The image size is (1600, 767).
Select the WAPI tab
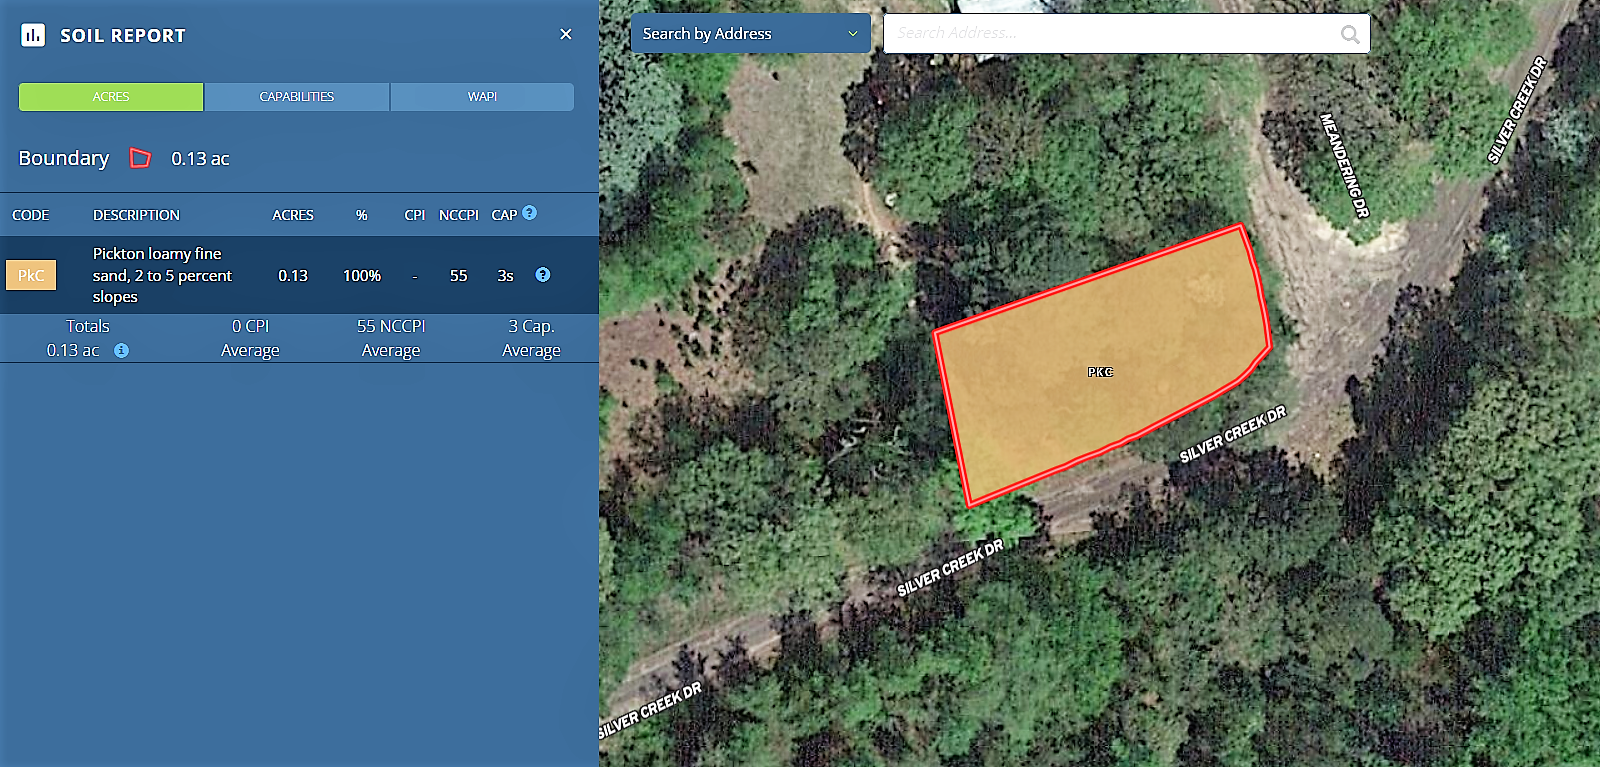[482, 97]
